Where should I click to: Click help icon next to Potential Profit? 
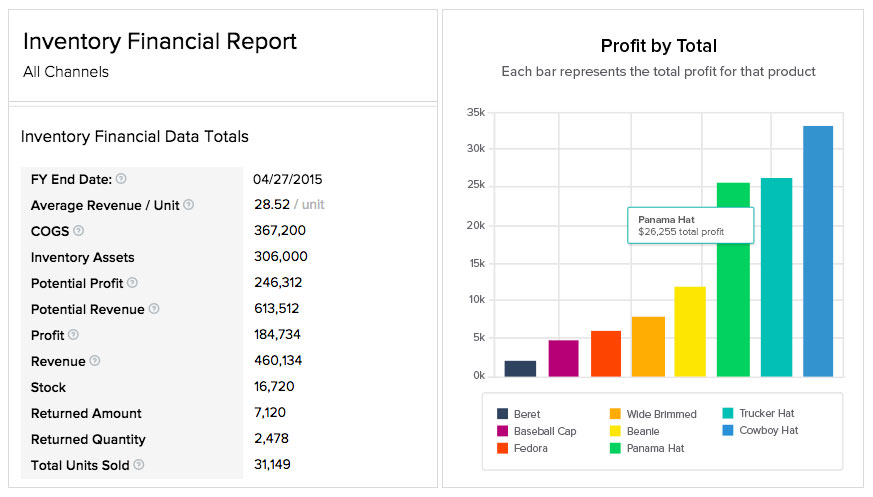[x=132, y=283]
